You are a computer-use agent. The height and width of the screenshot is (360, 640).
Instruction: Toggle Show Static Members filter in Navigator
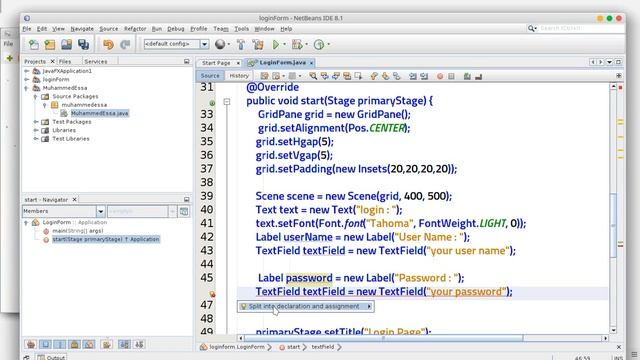point(60,344)
